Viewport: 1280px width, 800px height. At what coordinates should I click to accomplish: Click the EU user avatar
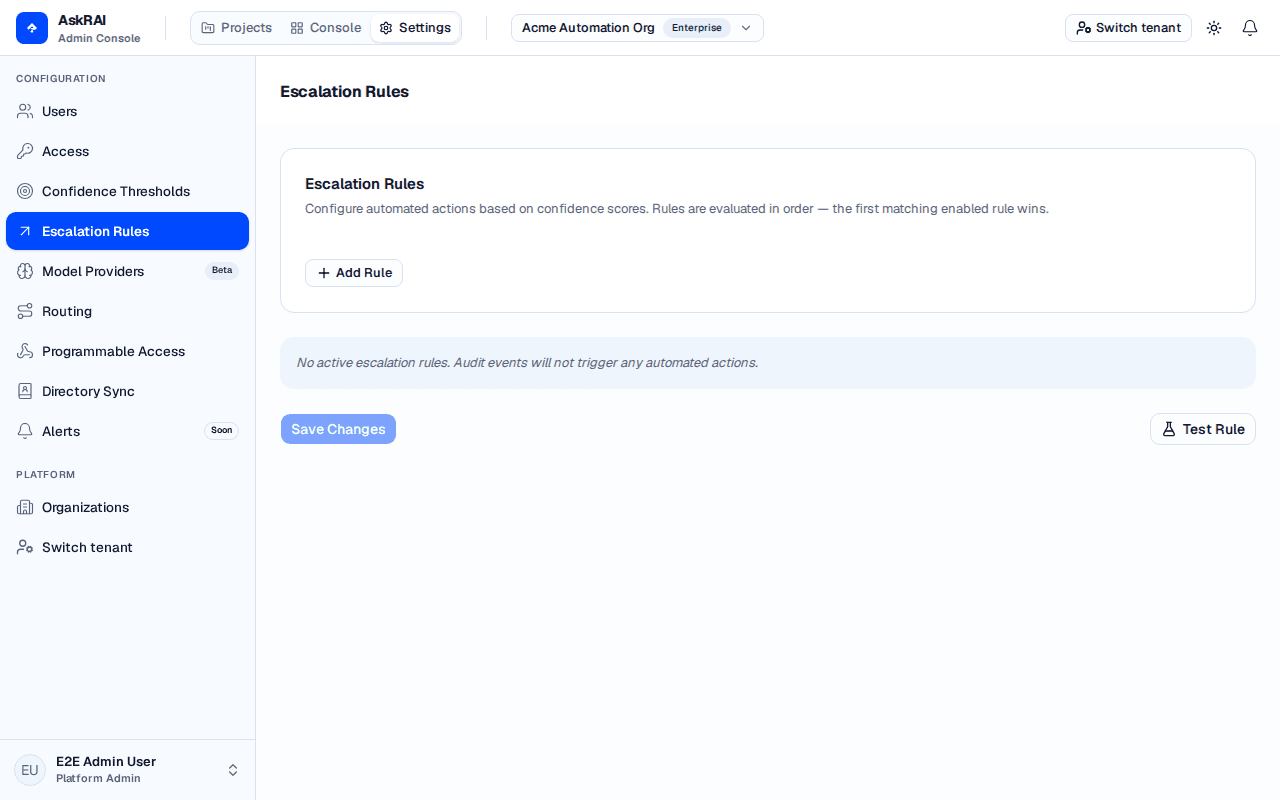tap(30, 770)
